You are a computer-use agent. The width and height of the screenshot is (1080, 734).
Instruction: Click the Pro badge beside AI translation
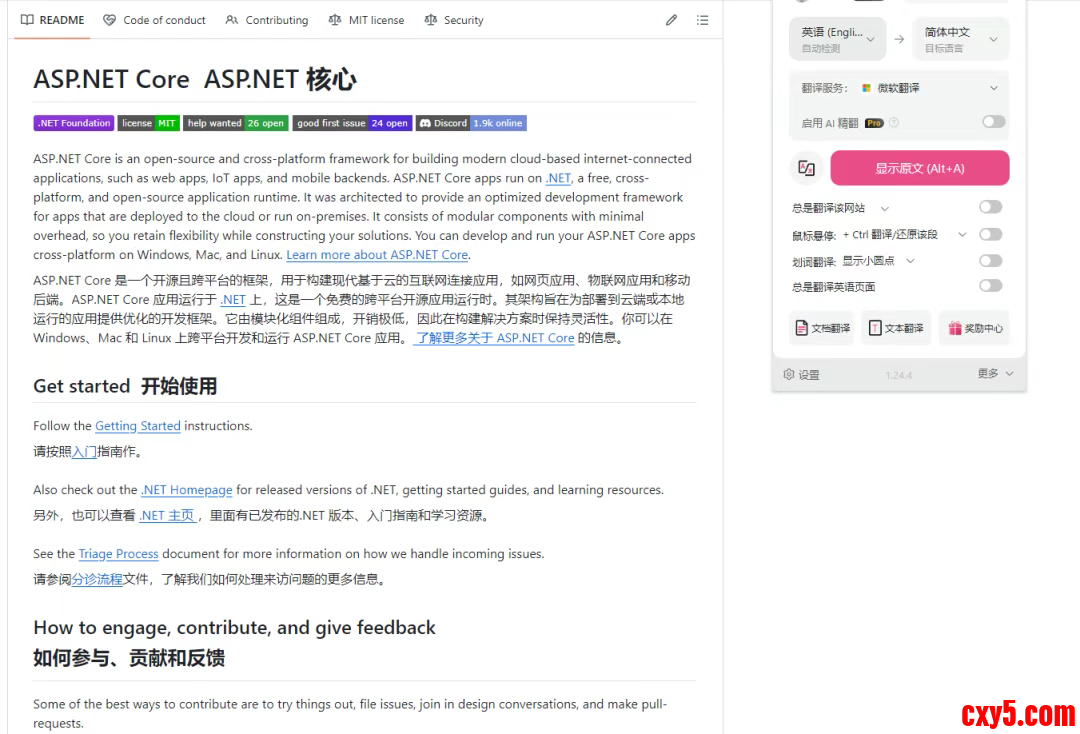[873, 123]
